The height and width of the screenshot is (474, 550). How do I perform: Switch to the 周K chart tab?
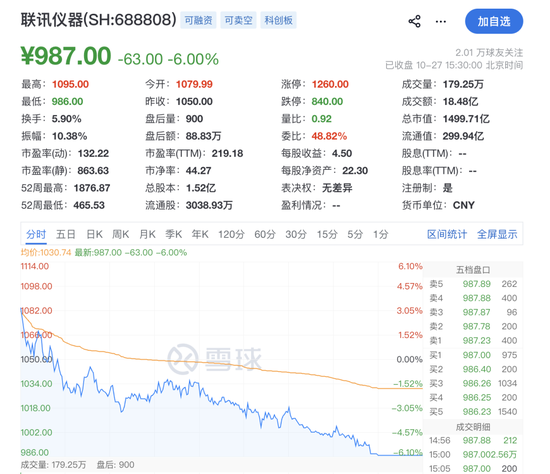[121, 234]
